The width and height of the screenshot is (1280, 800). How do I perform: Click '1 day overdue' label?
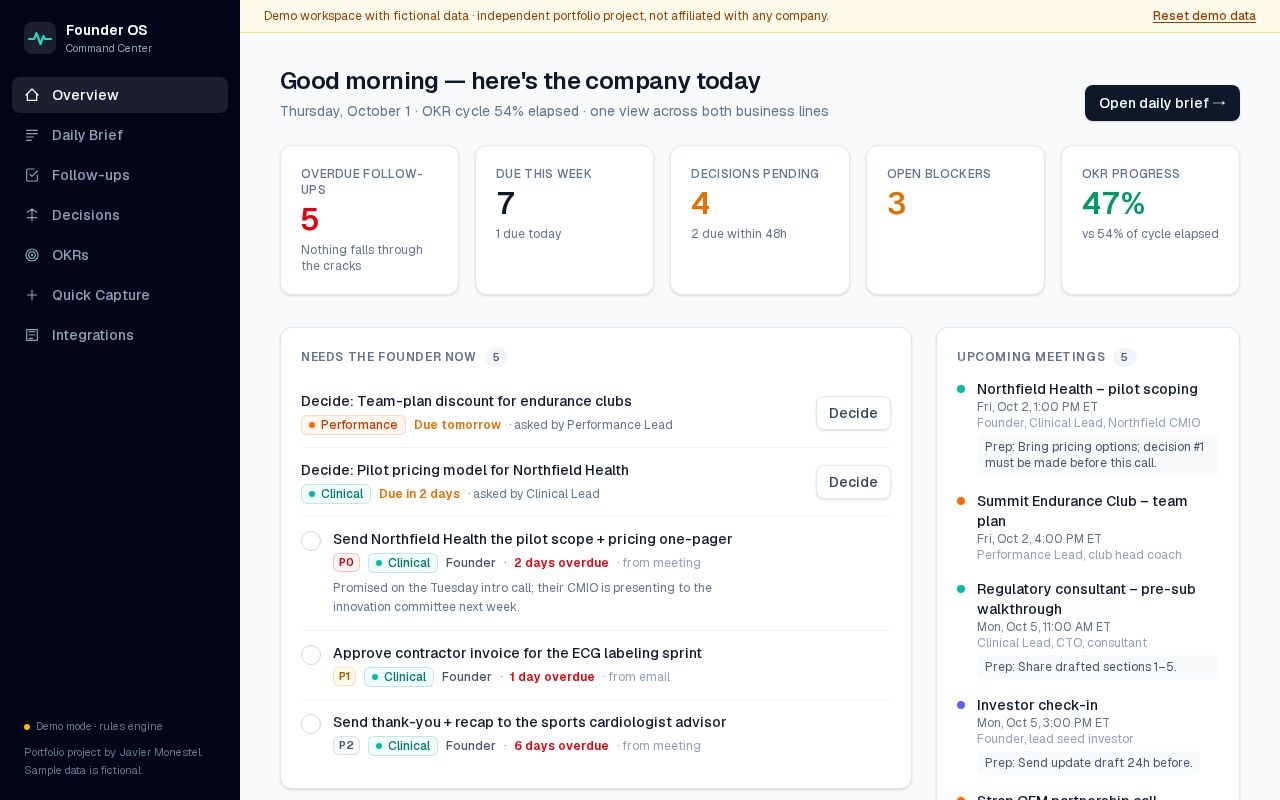pyautogui.click(x=552, y=677)
